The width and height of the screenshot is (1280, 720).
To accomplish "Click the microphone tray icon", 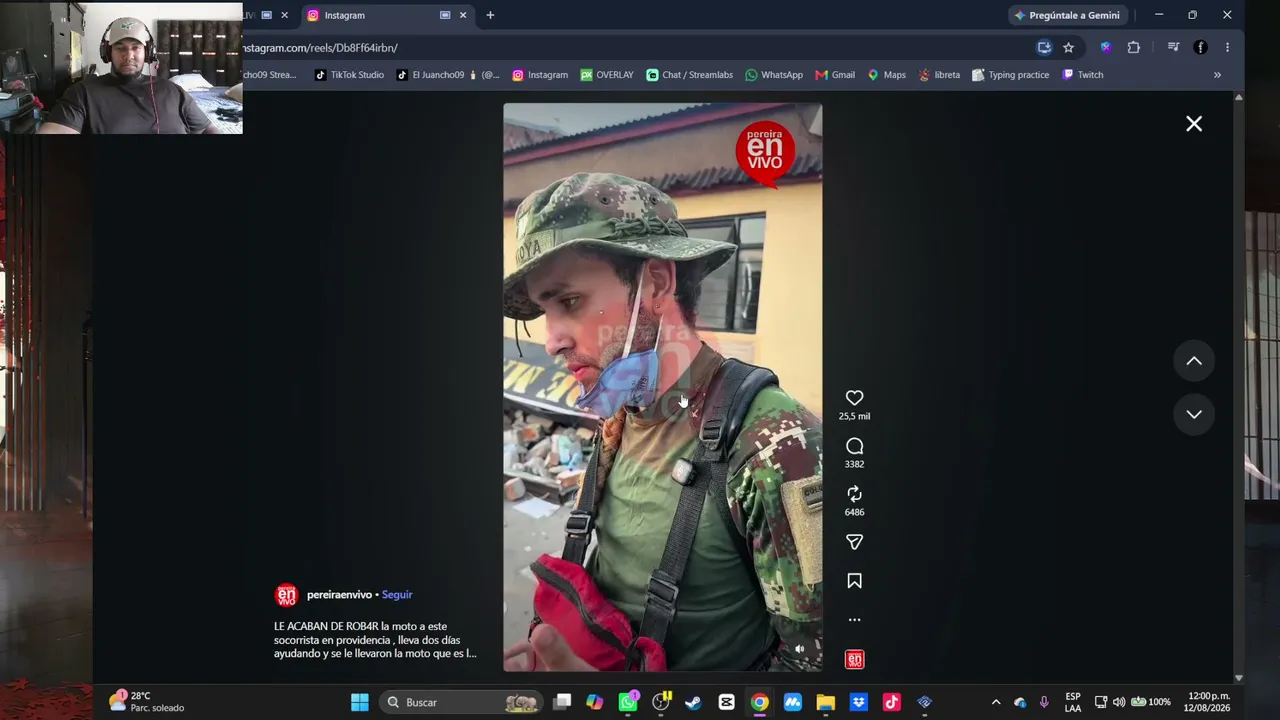I will click(x=1044, y=702).
